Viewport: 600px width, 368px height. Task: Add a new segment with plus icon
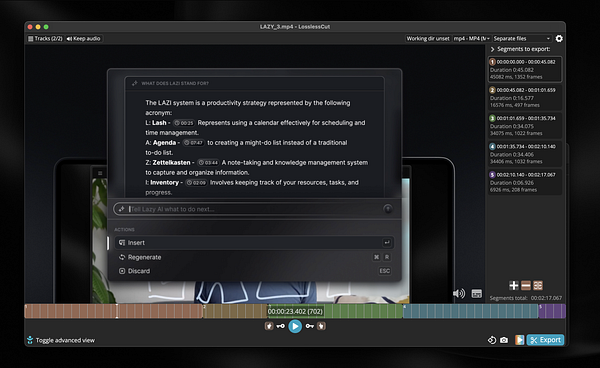click(x=514, y=285)
